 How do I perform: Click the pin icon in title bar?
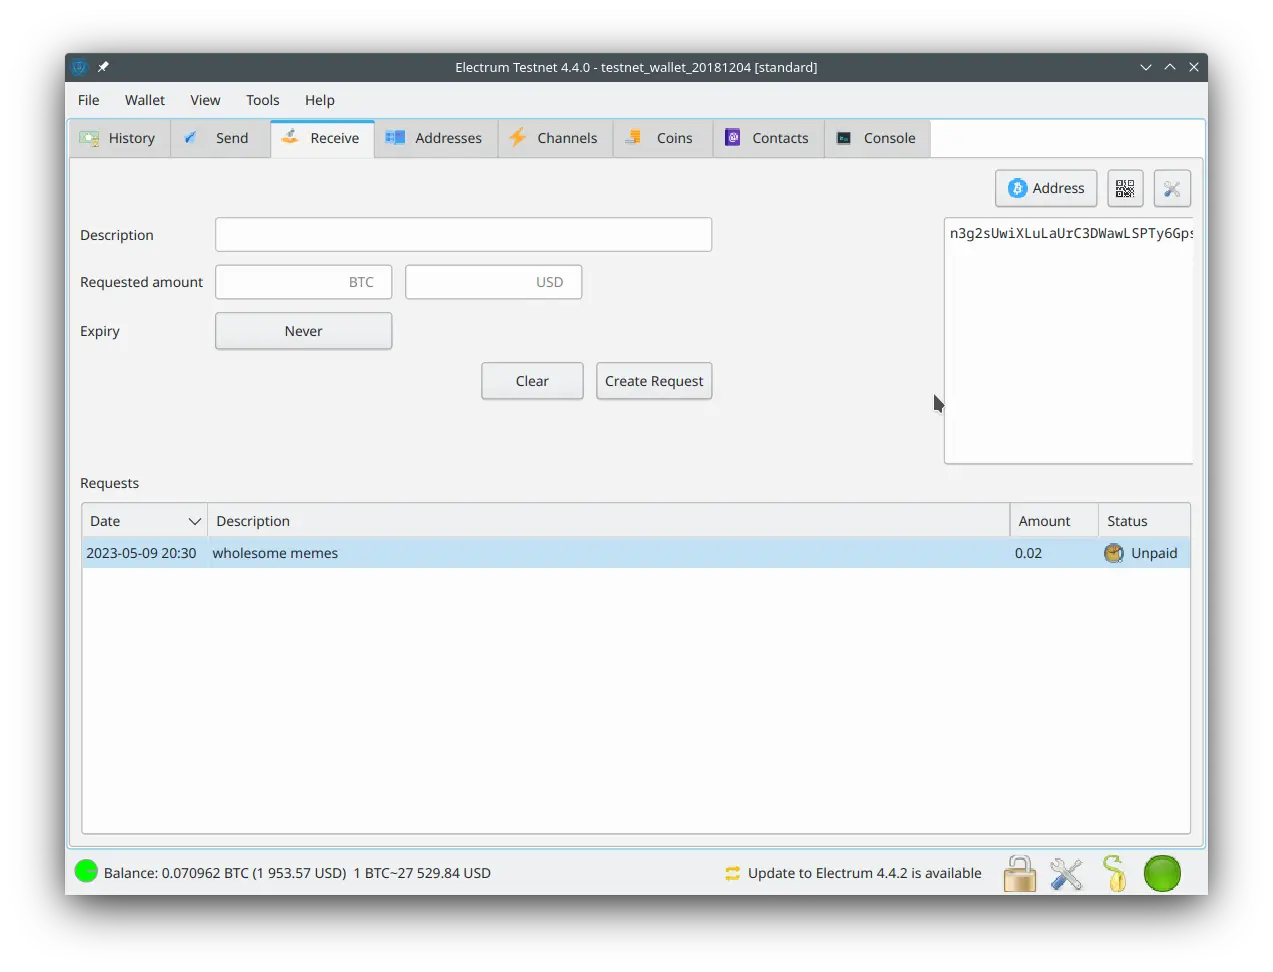click(103, 67)
